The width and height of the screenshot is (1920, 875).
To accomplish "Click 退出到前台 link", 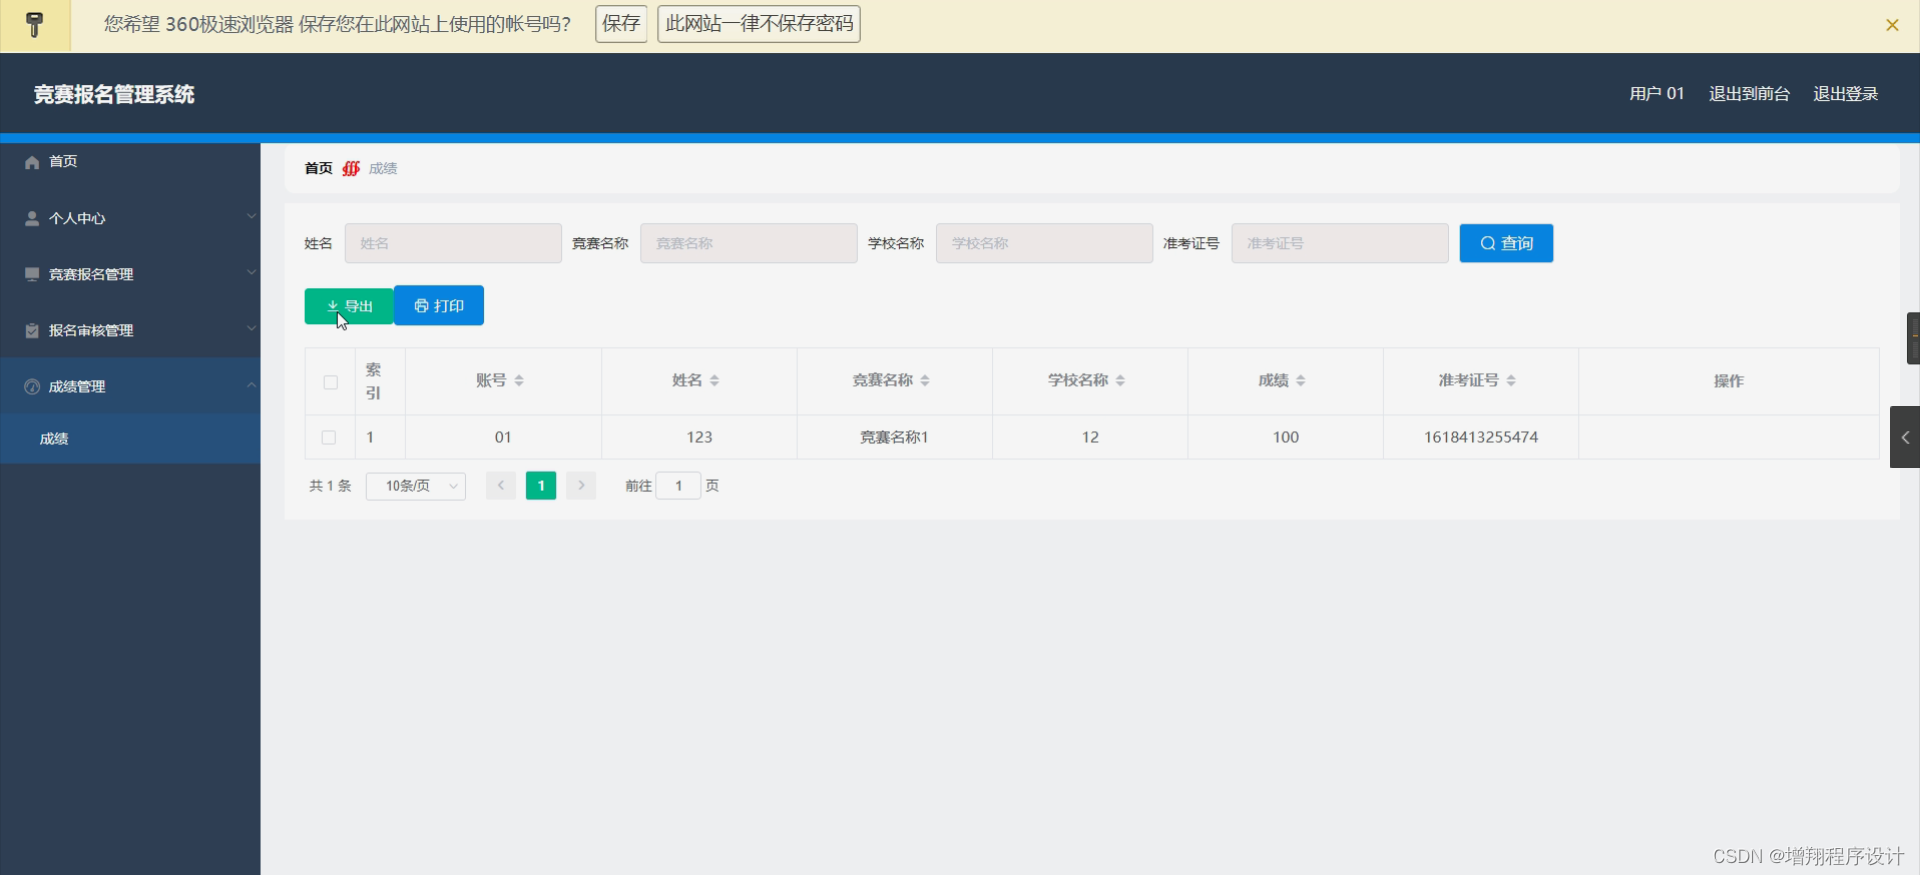I will coord(1749,93).
